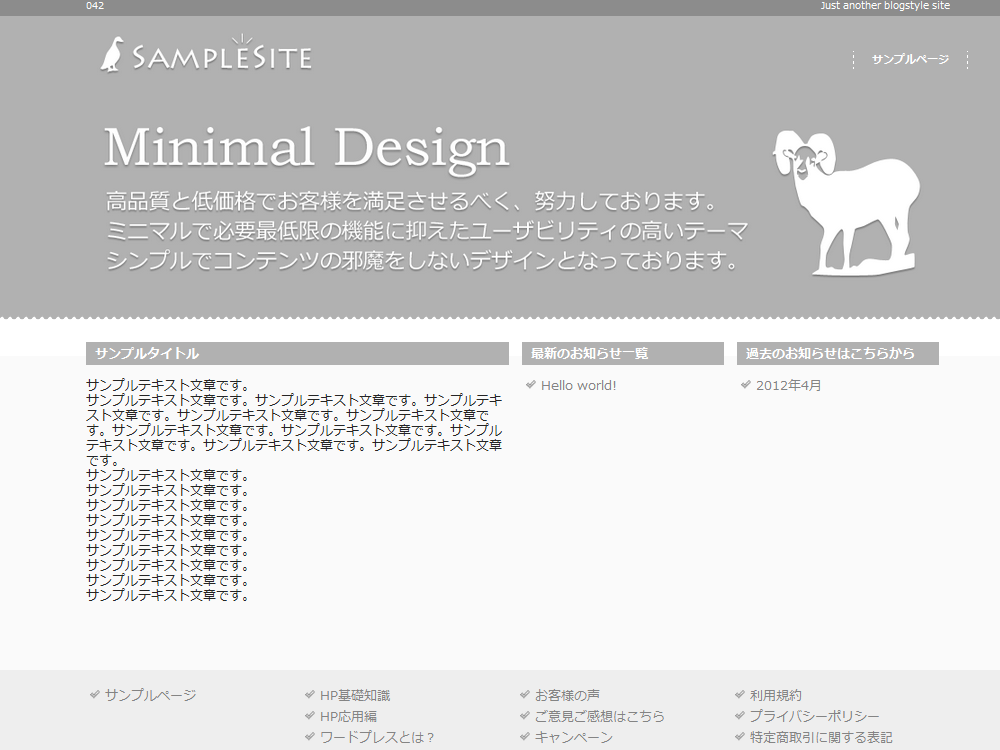
Task: Open the HP基礎知識 footer link
Action: tap(355, 695)
